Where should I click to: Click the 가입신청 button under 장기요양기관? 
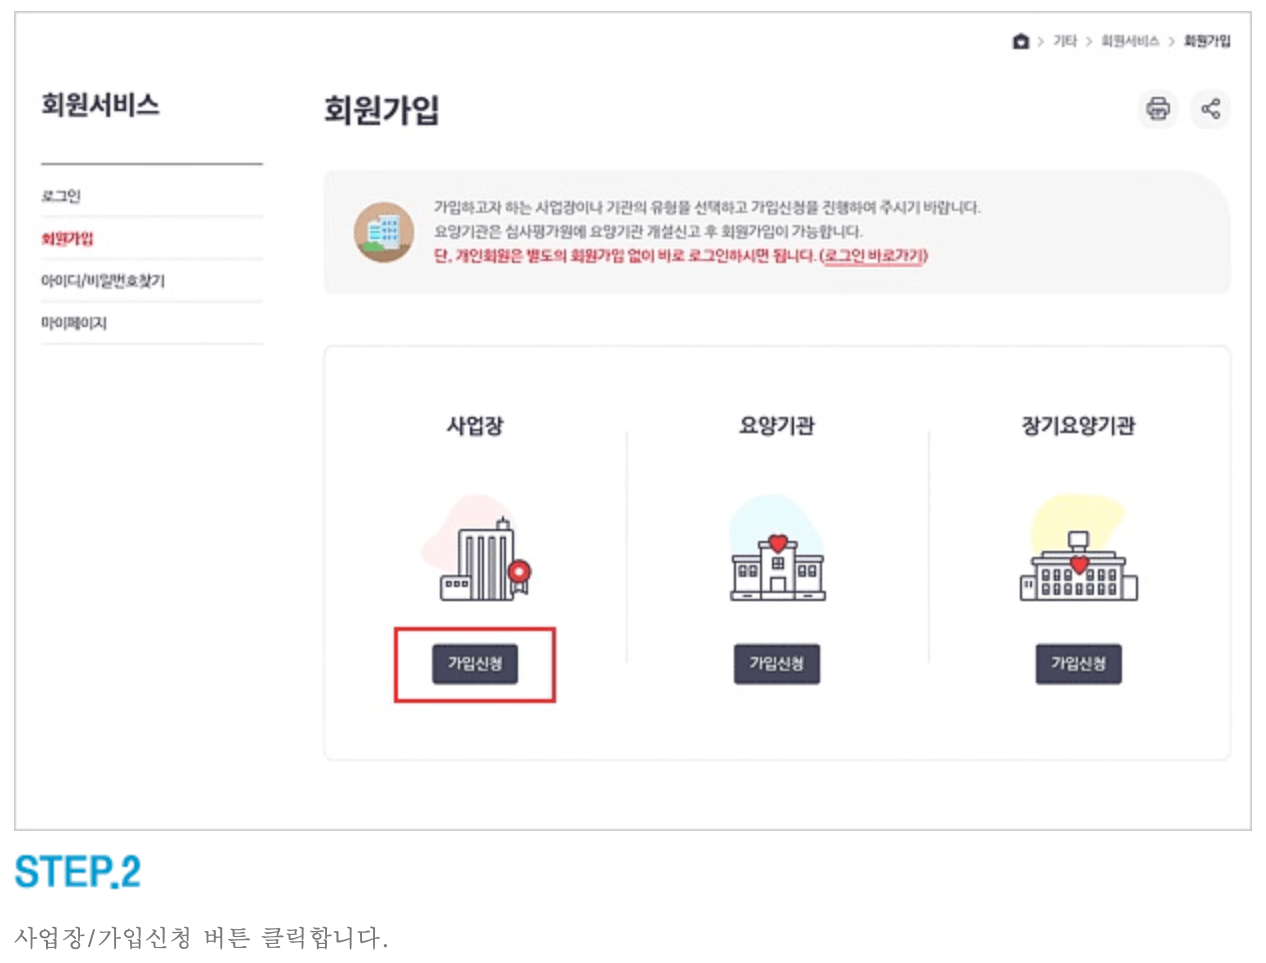1077,663
